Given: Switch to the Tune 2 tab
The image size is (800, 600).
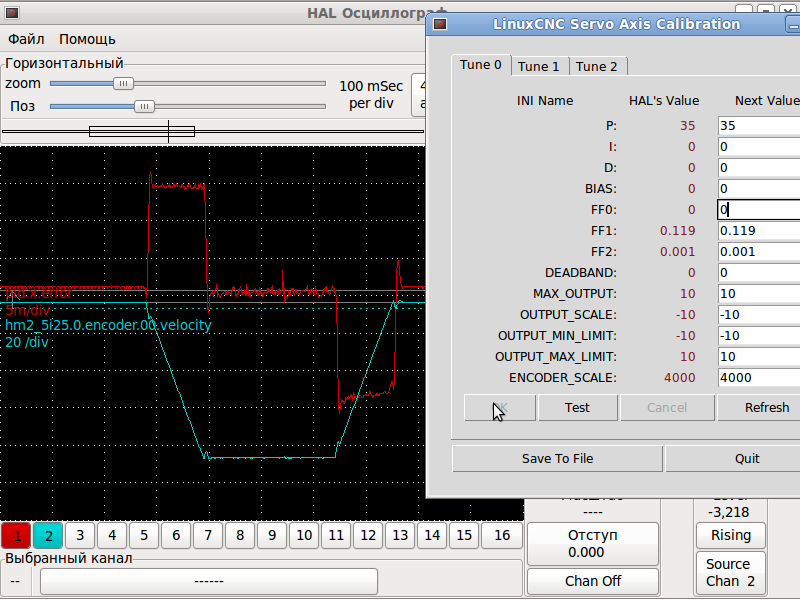Looking at the screenshot, I should (x=596, y=66).
